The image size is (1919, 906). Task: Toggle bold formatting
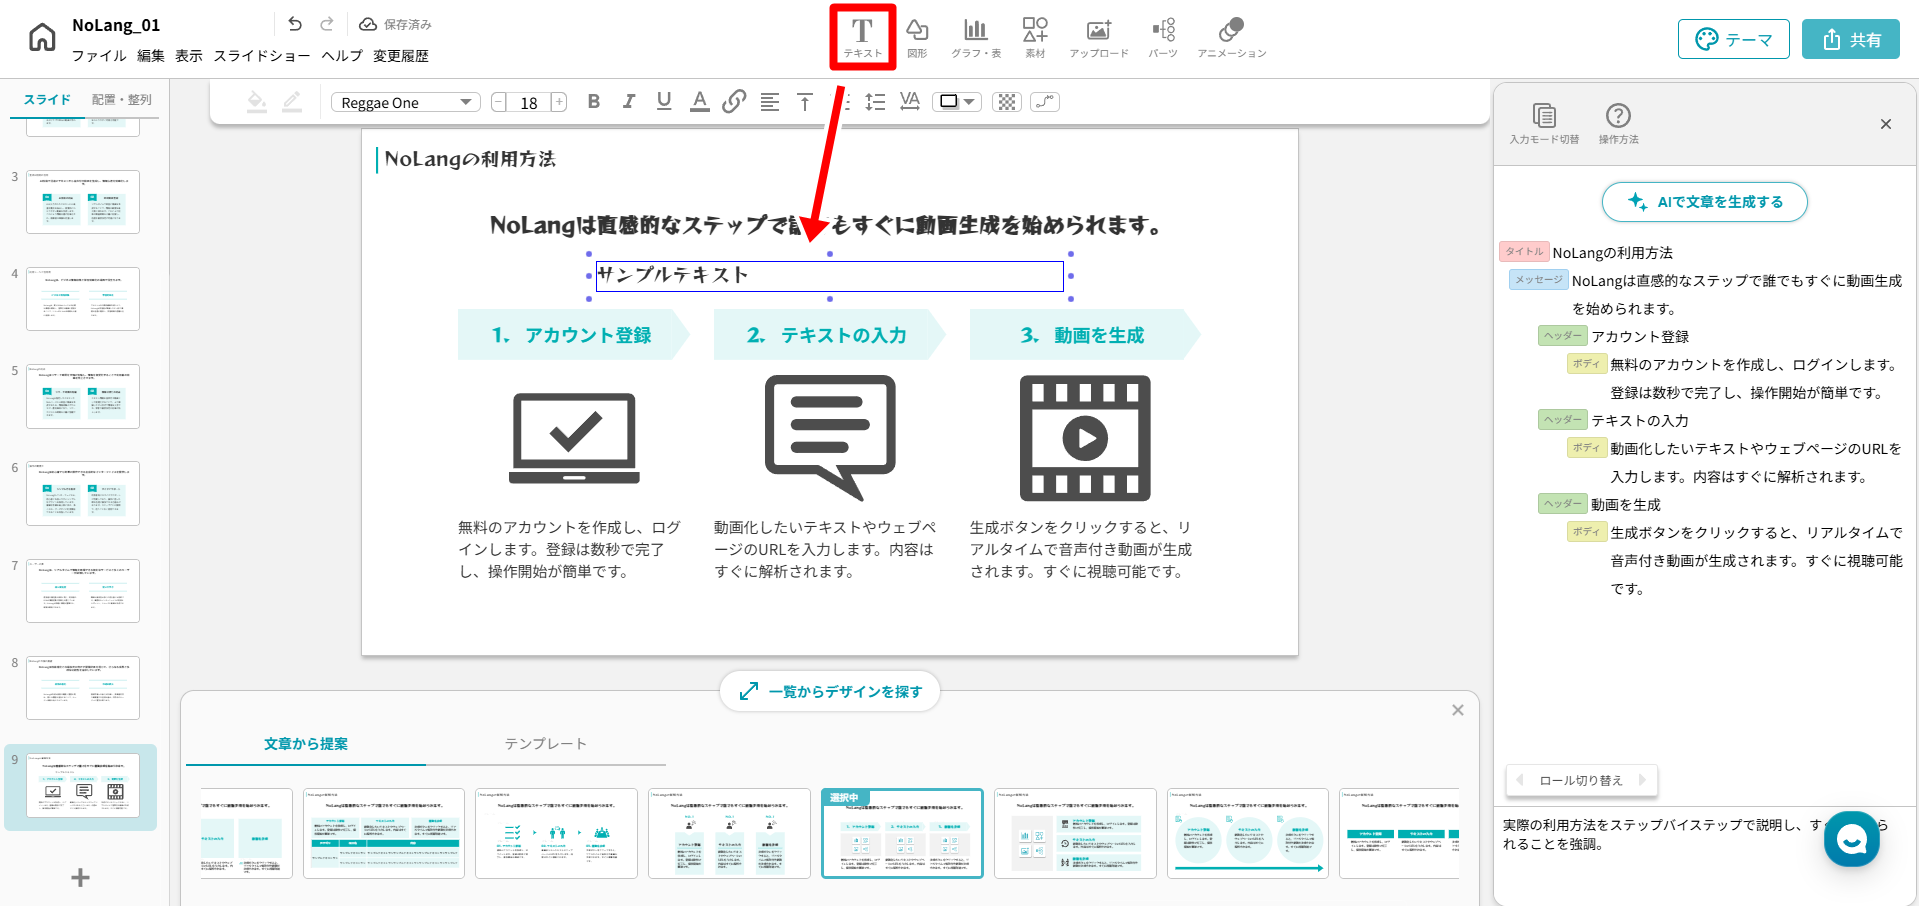pos(594,101)
